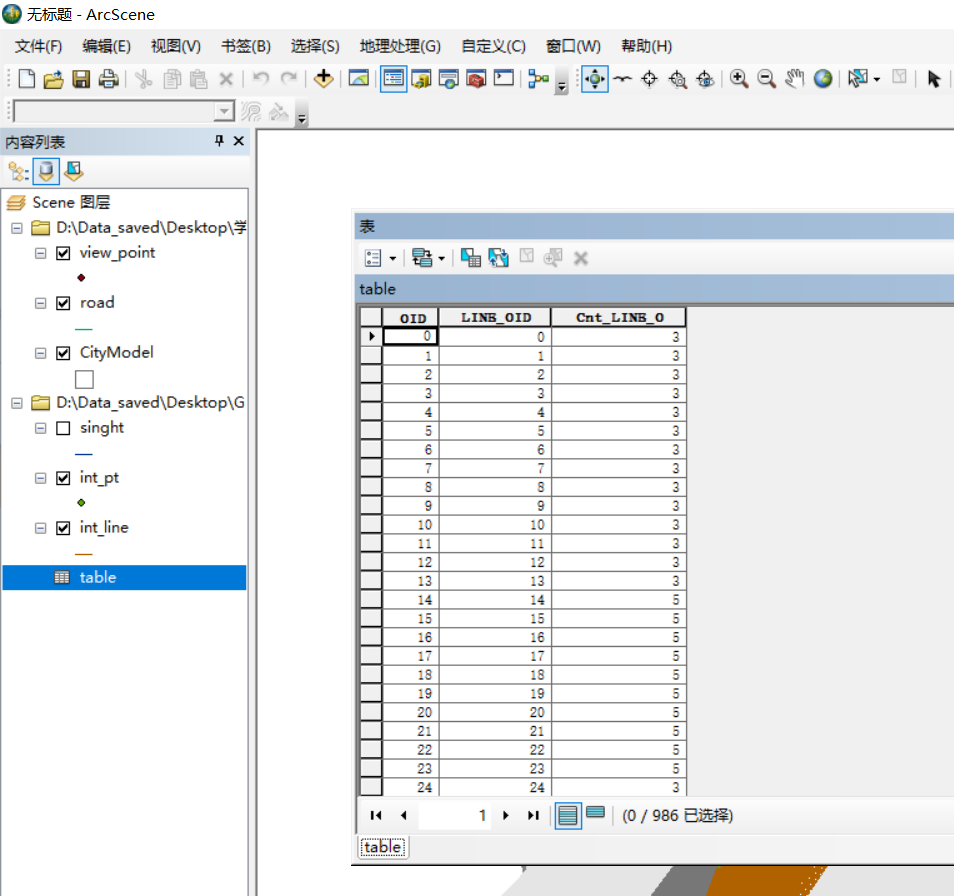Select the black arrow Select Graphics tool

pyautogui.click(x=933, y=79)
